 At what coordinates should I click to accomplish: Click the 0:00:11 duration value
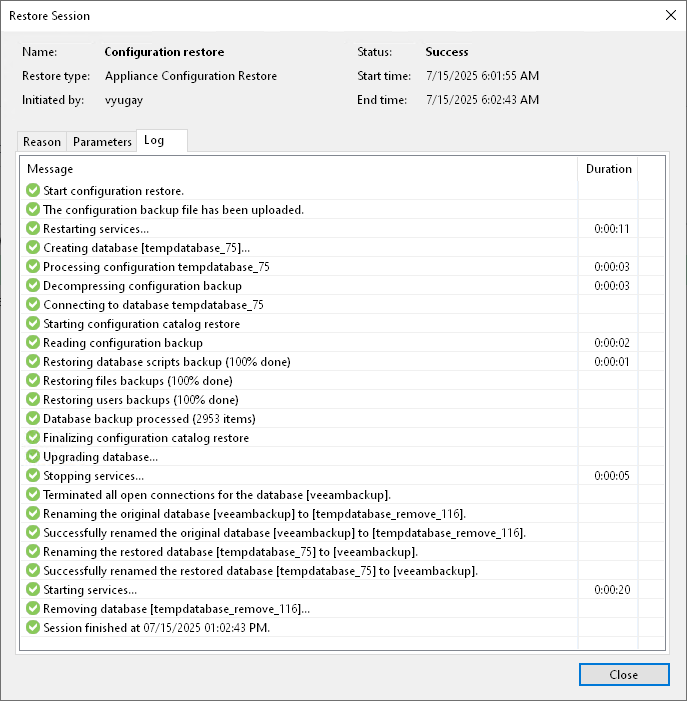(611, 229)
